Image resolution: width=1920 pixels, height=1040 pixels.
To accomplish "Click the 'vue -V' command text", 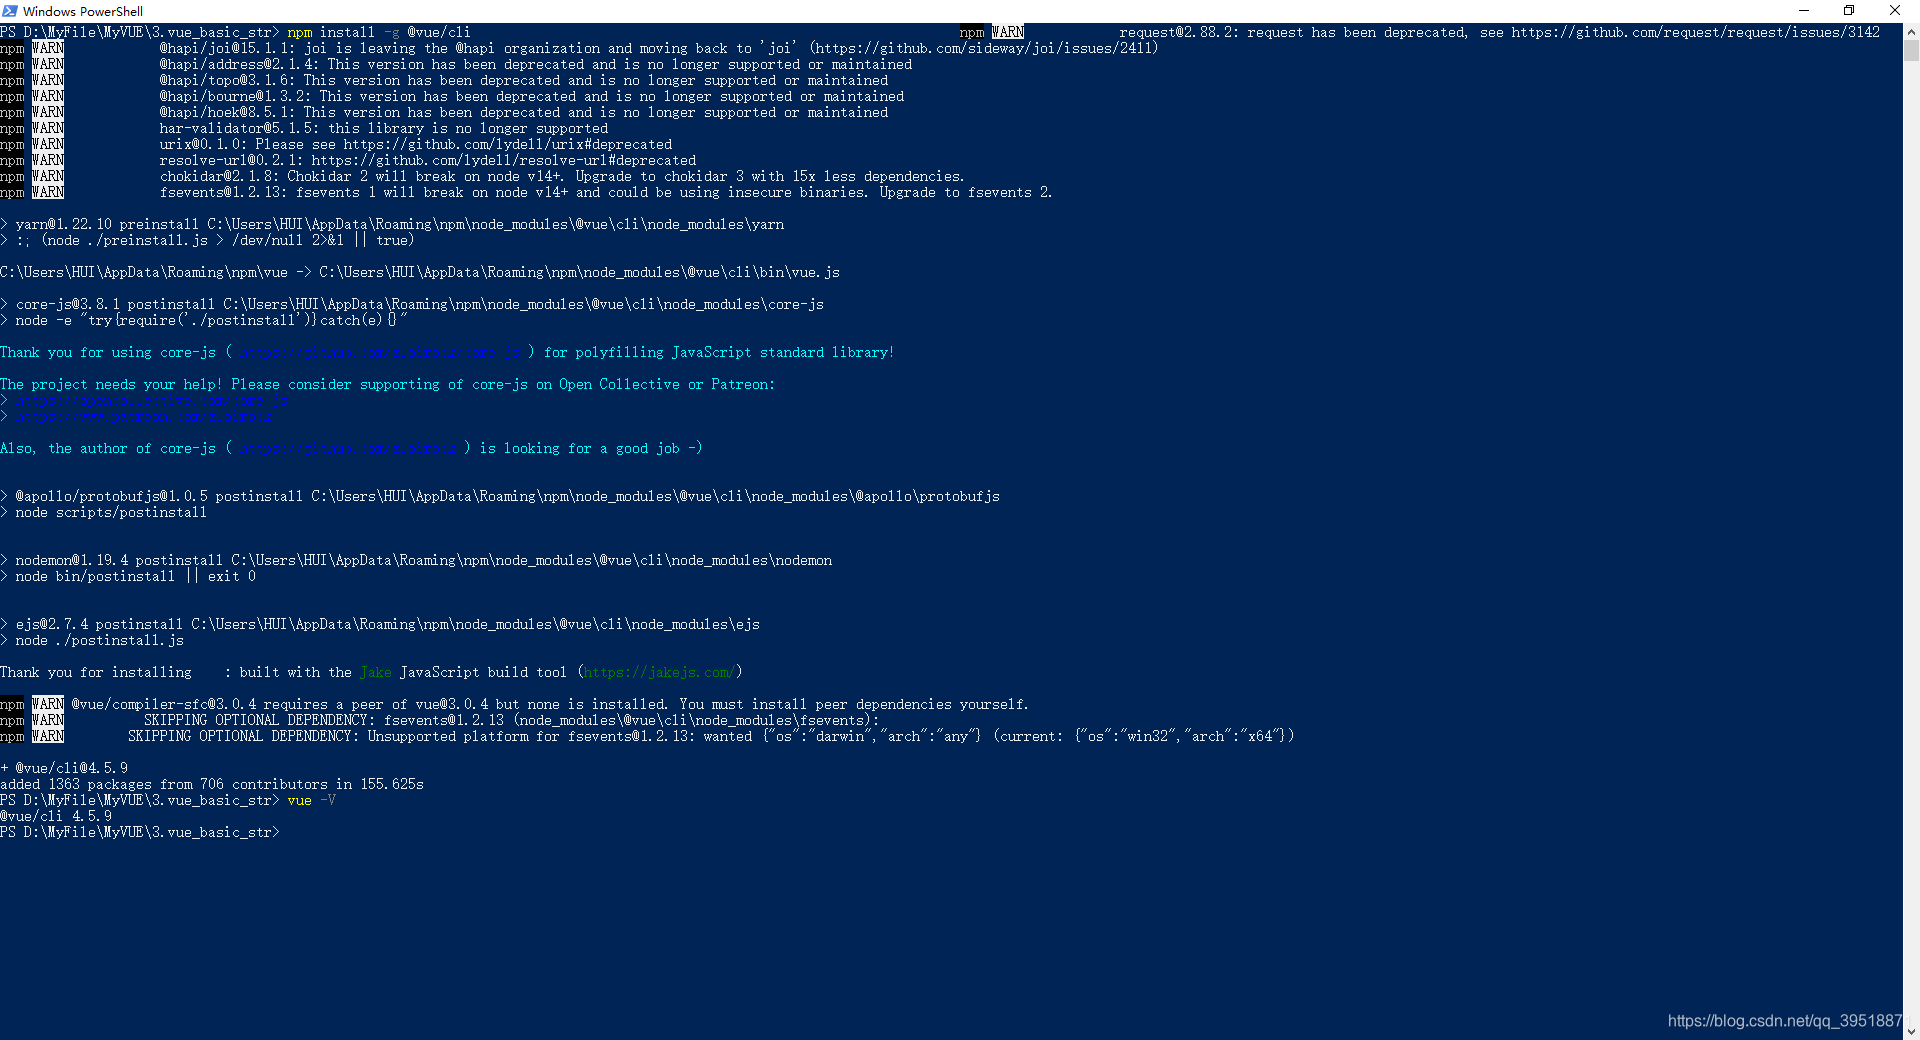I will 311,800.
